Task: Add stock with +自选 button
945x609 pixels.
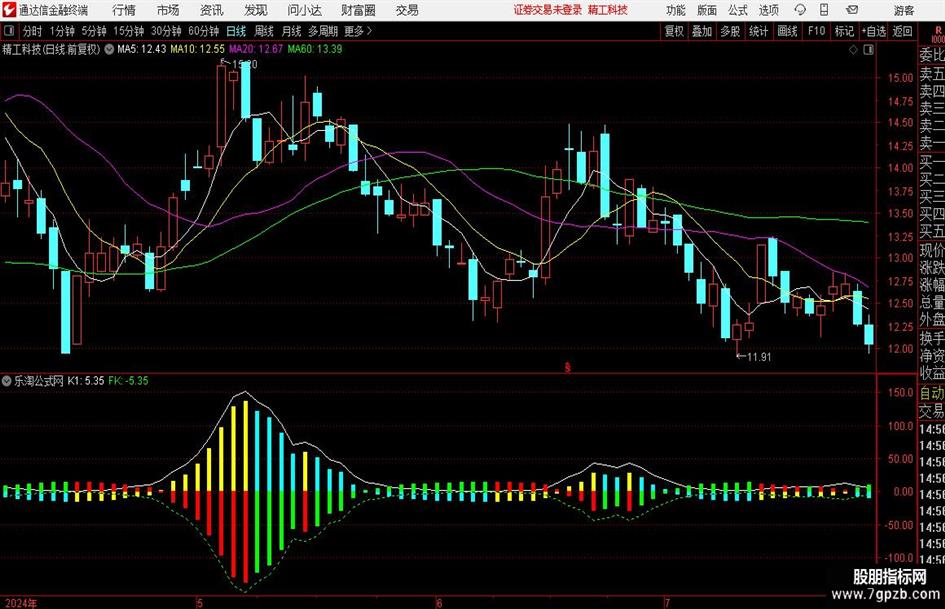Action: [x=873, y=31]
